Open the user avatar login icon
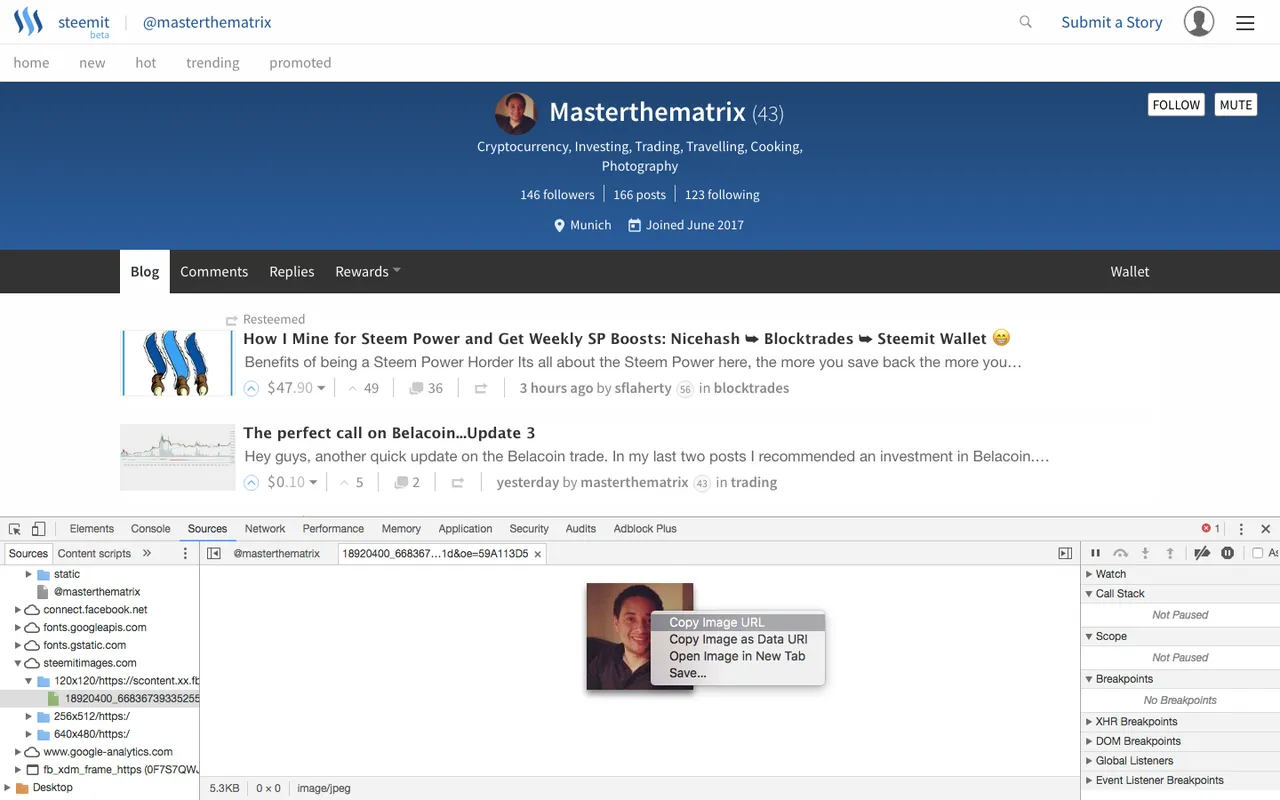Screen dimensions: 1280x800 (1199, 22)
